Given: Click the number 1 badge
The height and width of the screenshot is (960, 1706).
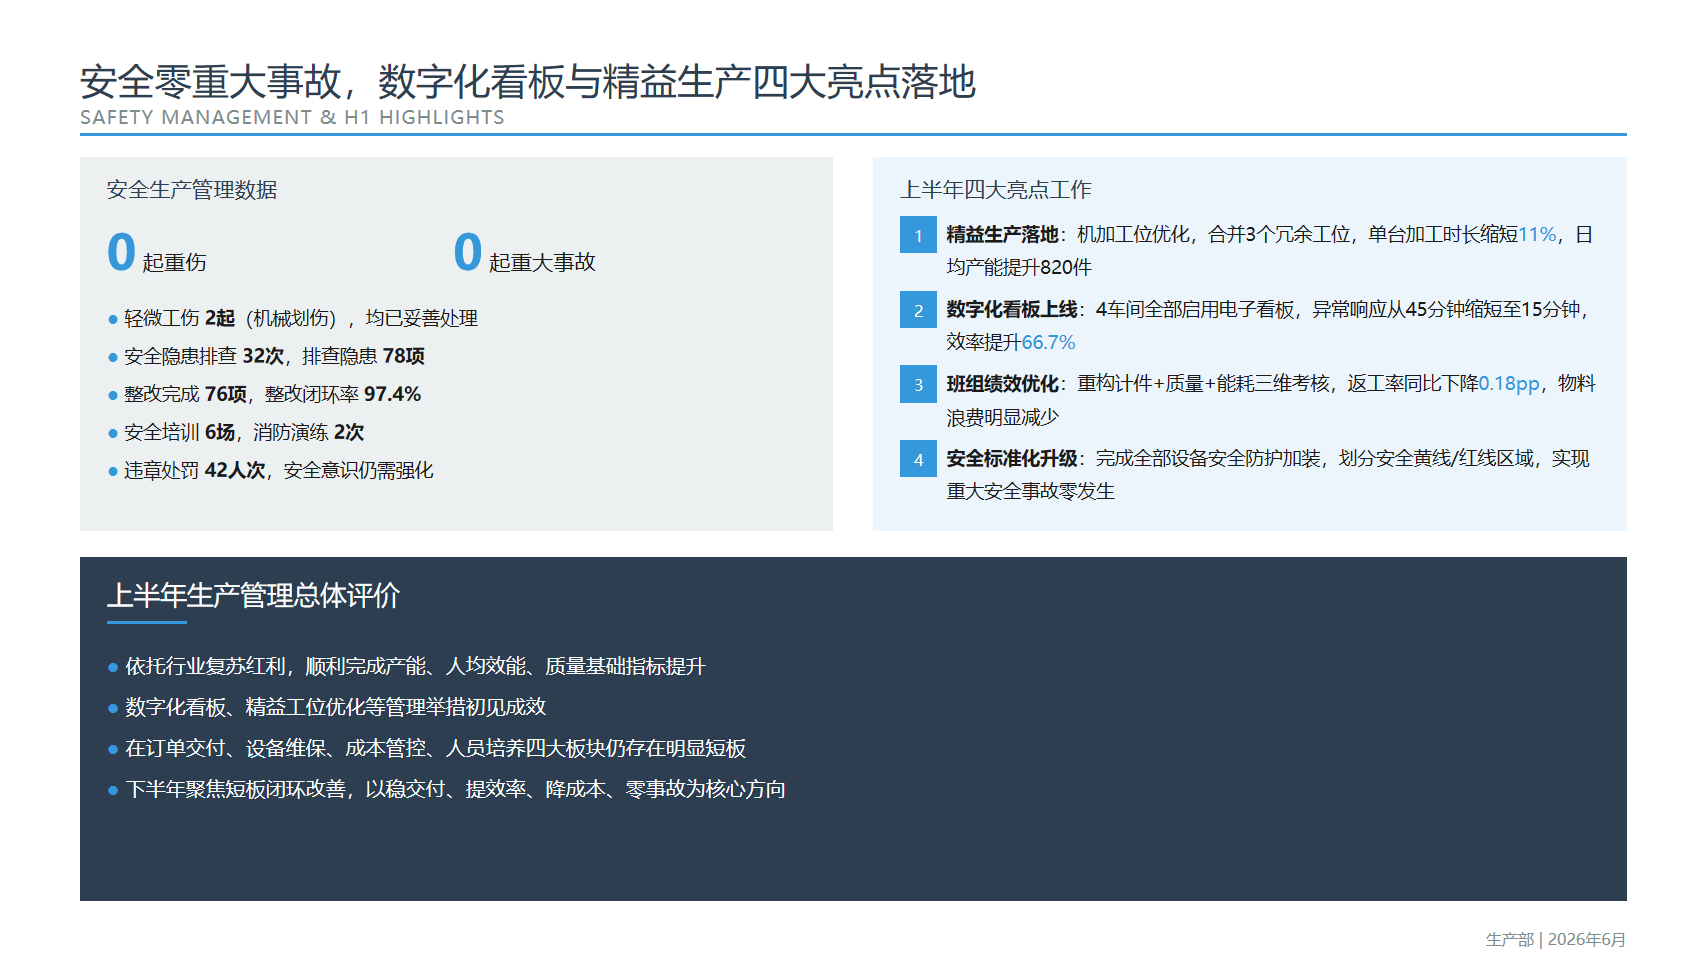Looking at the screenshot, I should tap(918, 235).
